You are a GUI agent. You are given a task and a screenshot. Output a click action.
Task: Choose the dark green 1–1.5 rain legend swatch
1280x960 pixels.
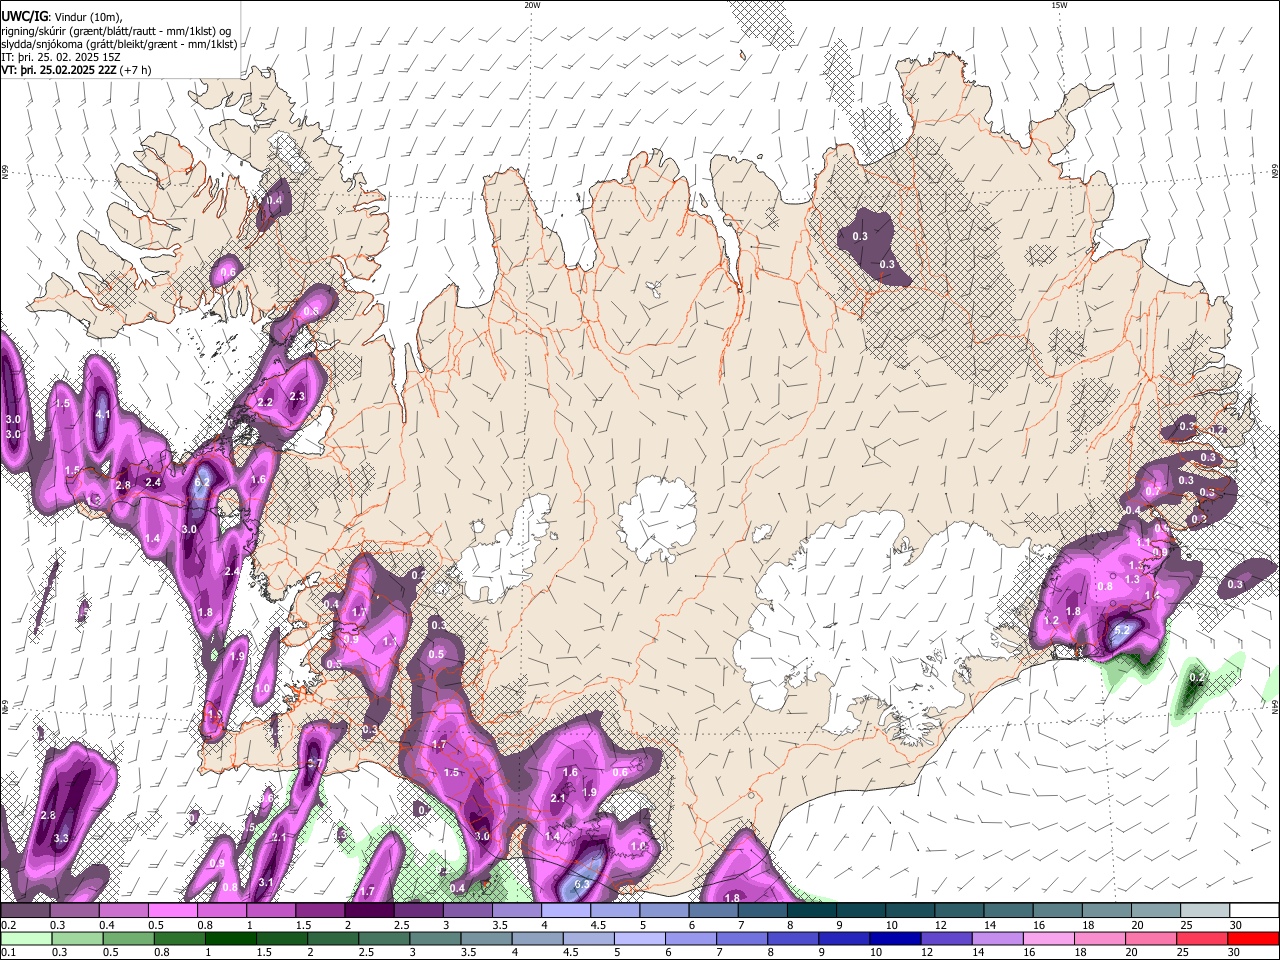click(x=230, y=939)
